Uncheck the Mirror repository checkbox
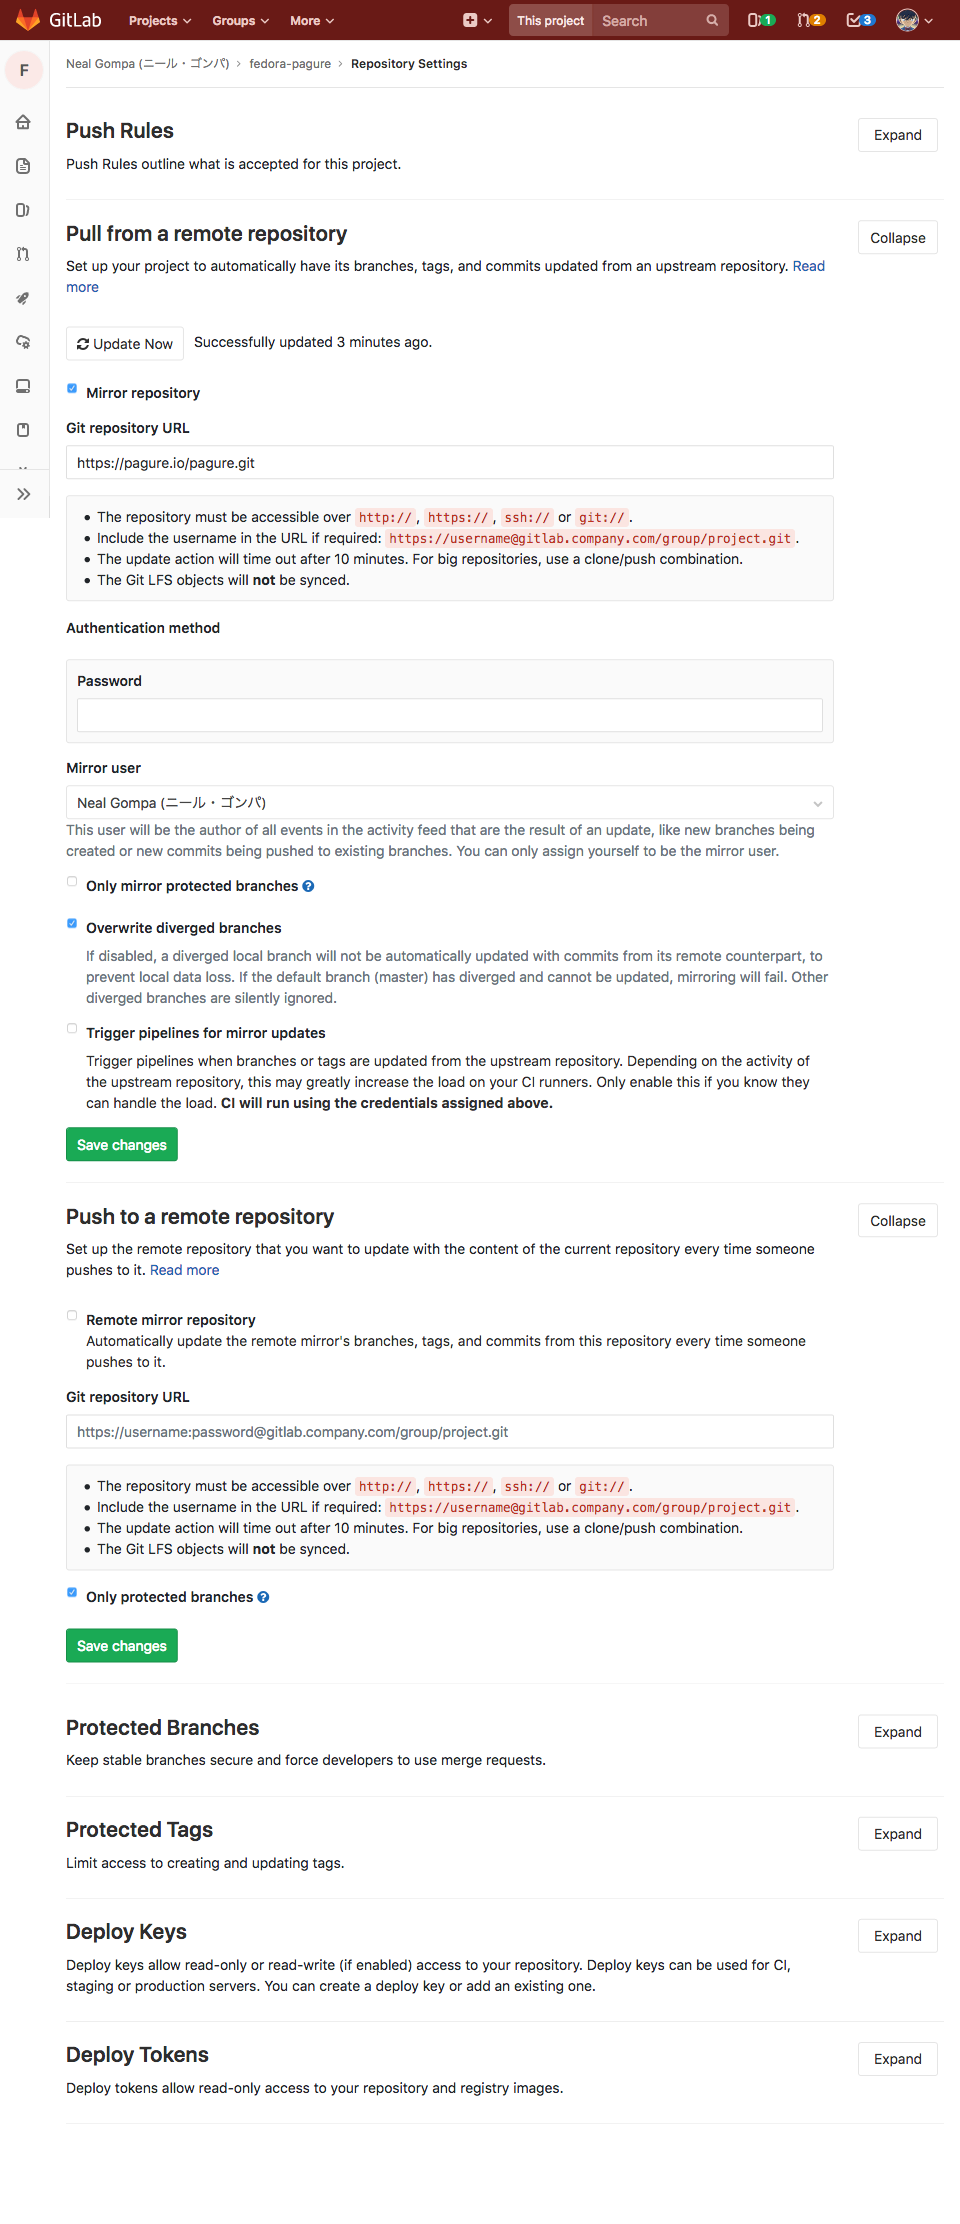This screenshot has width=960, height=2224. point(72,389)
